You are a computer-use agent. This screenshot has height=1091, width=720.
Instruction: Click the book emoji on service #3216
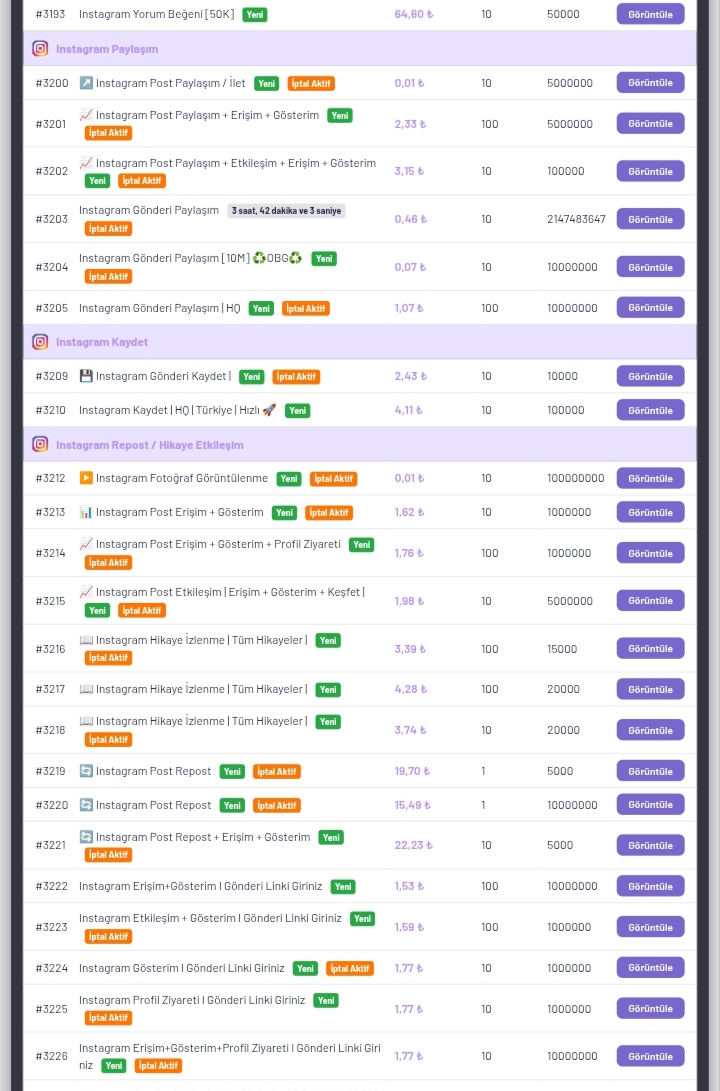86,640
